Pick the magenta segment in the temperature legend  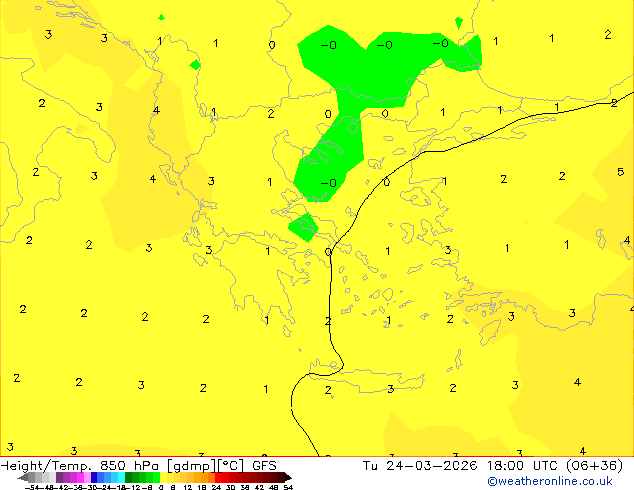(x=70, y=478)
